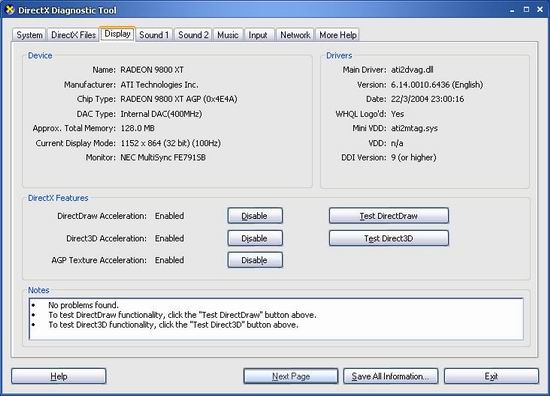The height and width of the screenshot is (396, 550).
Task: Click the 'Drivers' group heading
Action: [339, 55]
